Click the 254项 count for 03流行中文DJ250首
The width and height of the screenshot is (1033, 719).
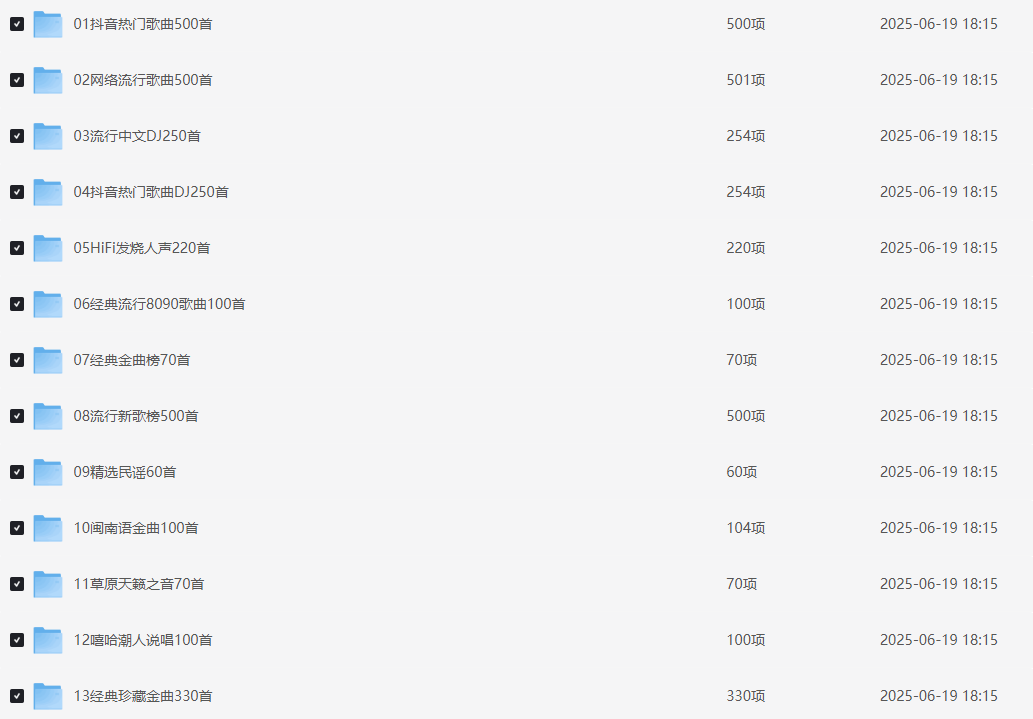tap(745, 136)
